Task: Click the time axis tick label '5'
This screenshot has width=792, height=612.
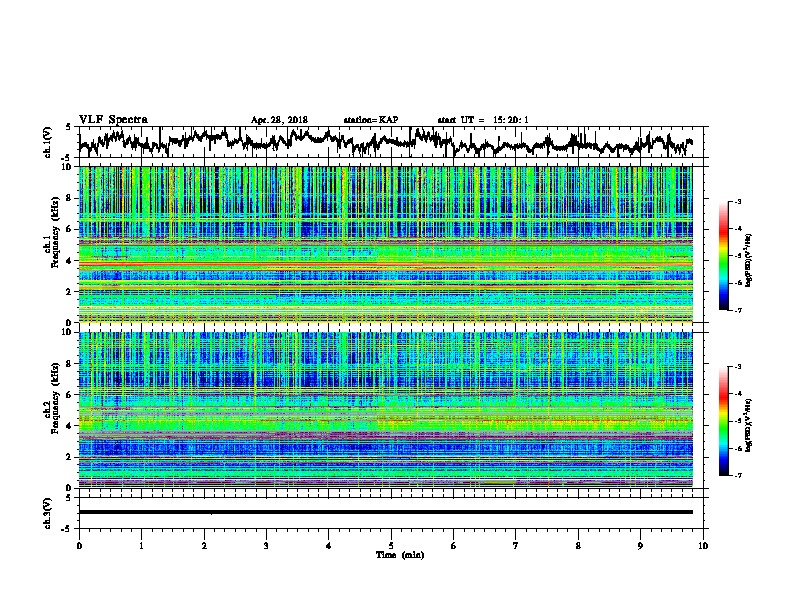Action: point(391,546)
